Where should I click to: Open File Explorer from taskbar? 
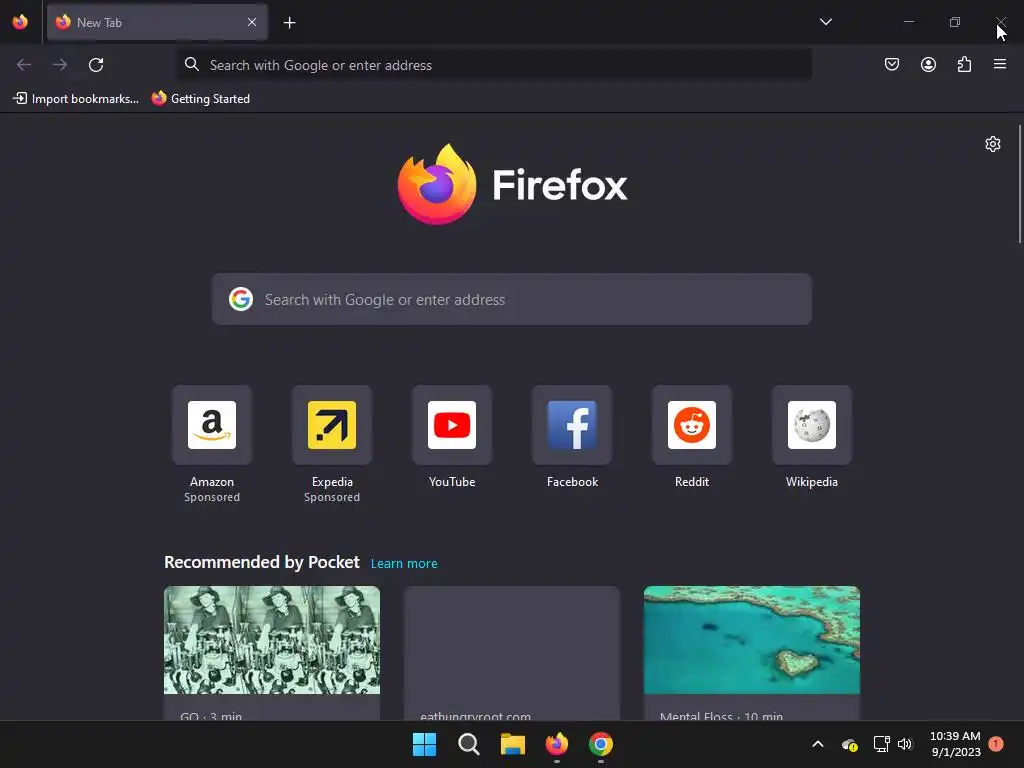[513, 744]
